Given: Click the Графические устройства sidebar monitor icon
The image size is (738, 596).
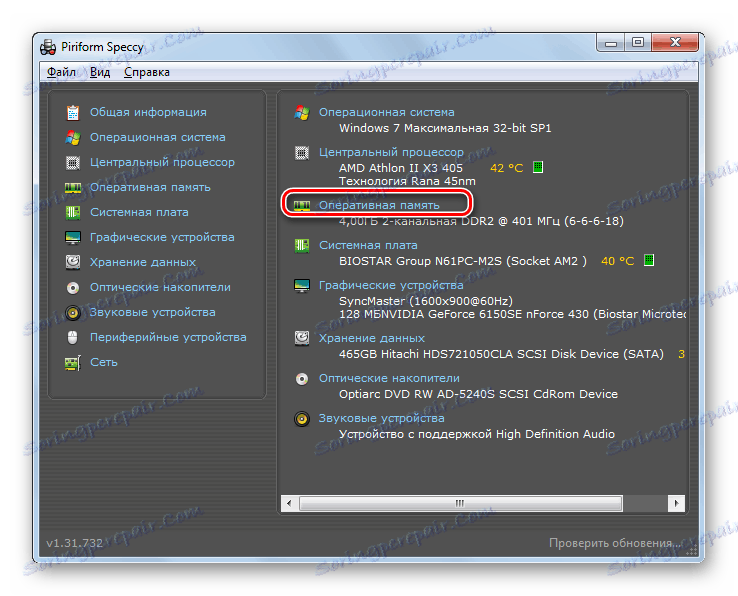Looking at the screenshot, I should (72, 237).
